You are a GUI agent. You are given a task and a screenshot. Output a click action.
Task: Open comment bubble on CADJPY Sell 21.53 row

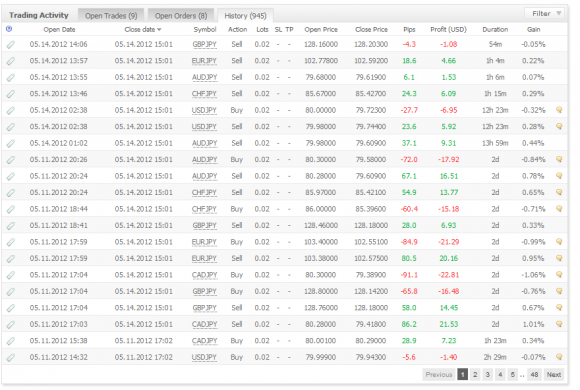(x=559, y=324)
